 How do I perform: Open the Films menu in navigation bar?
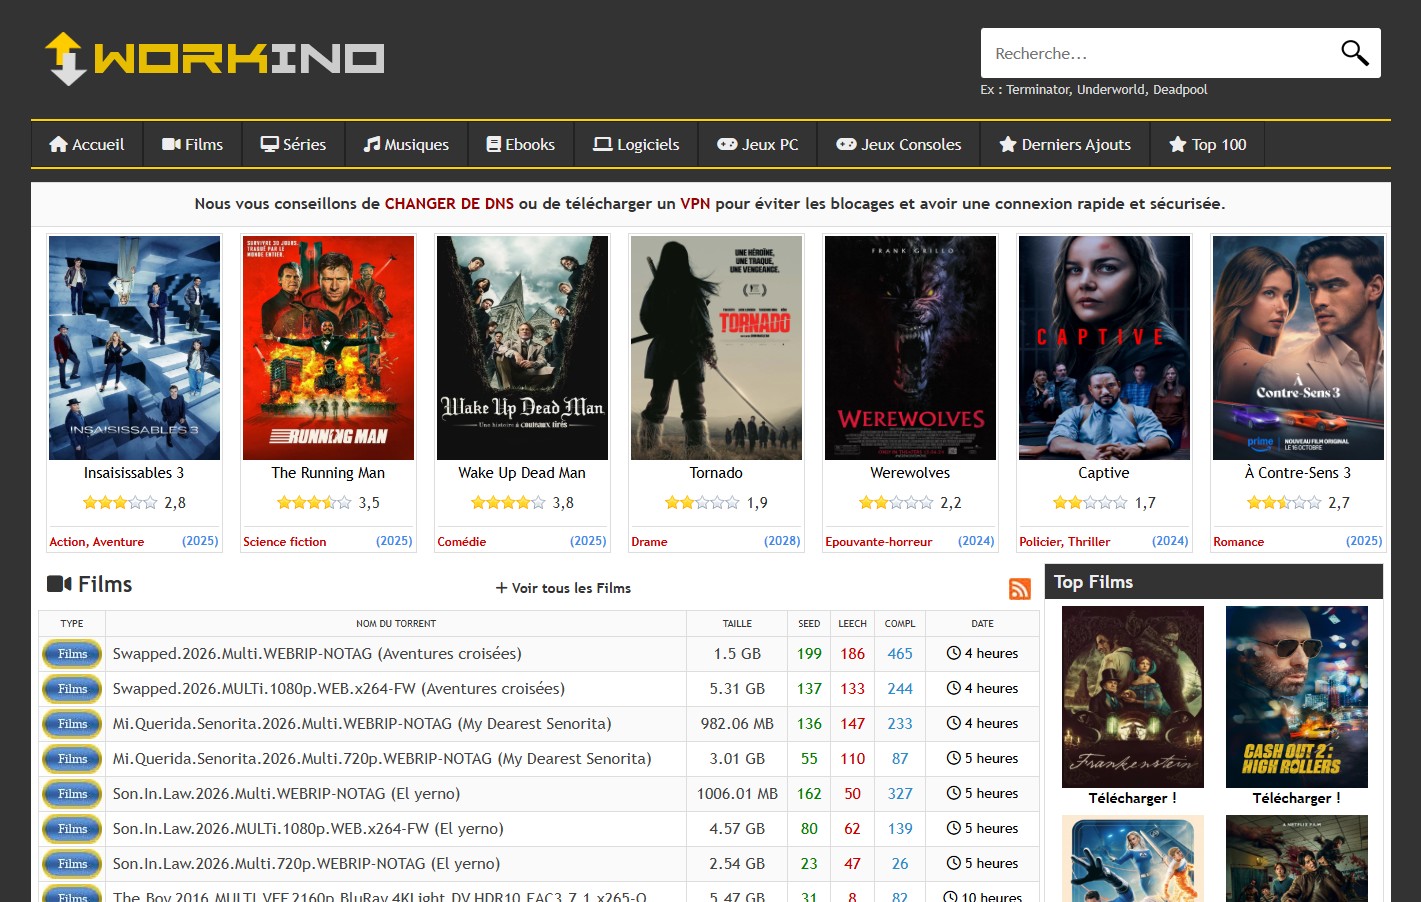coord(193,144)
